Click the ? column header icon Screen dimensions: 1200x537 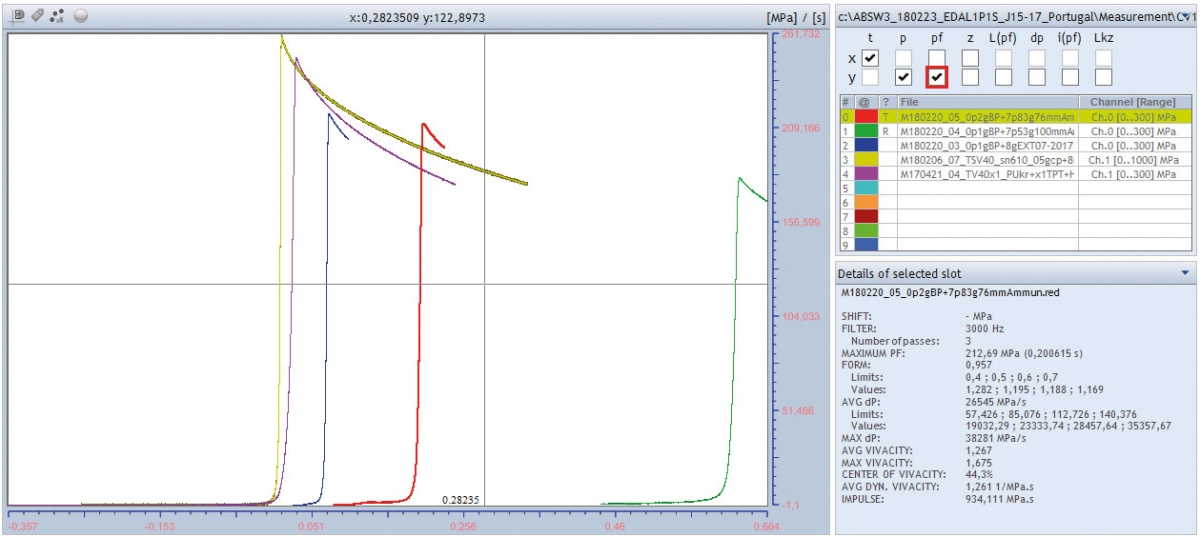885,102
